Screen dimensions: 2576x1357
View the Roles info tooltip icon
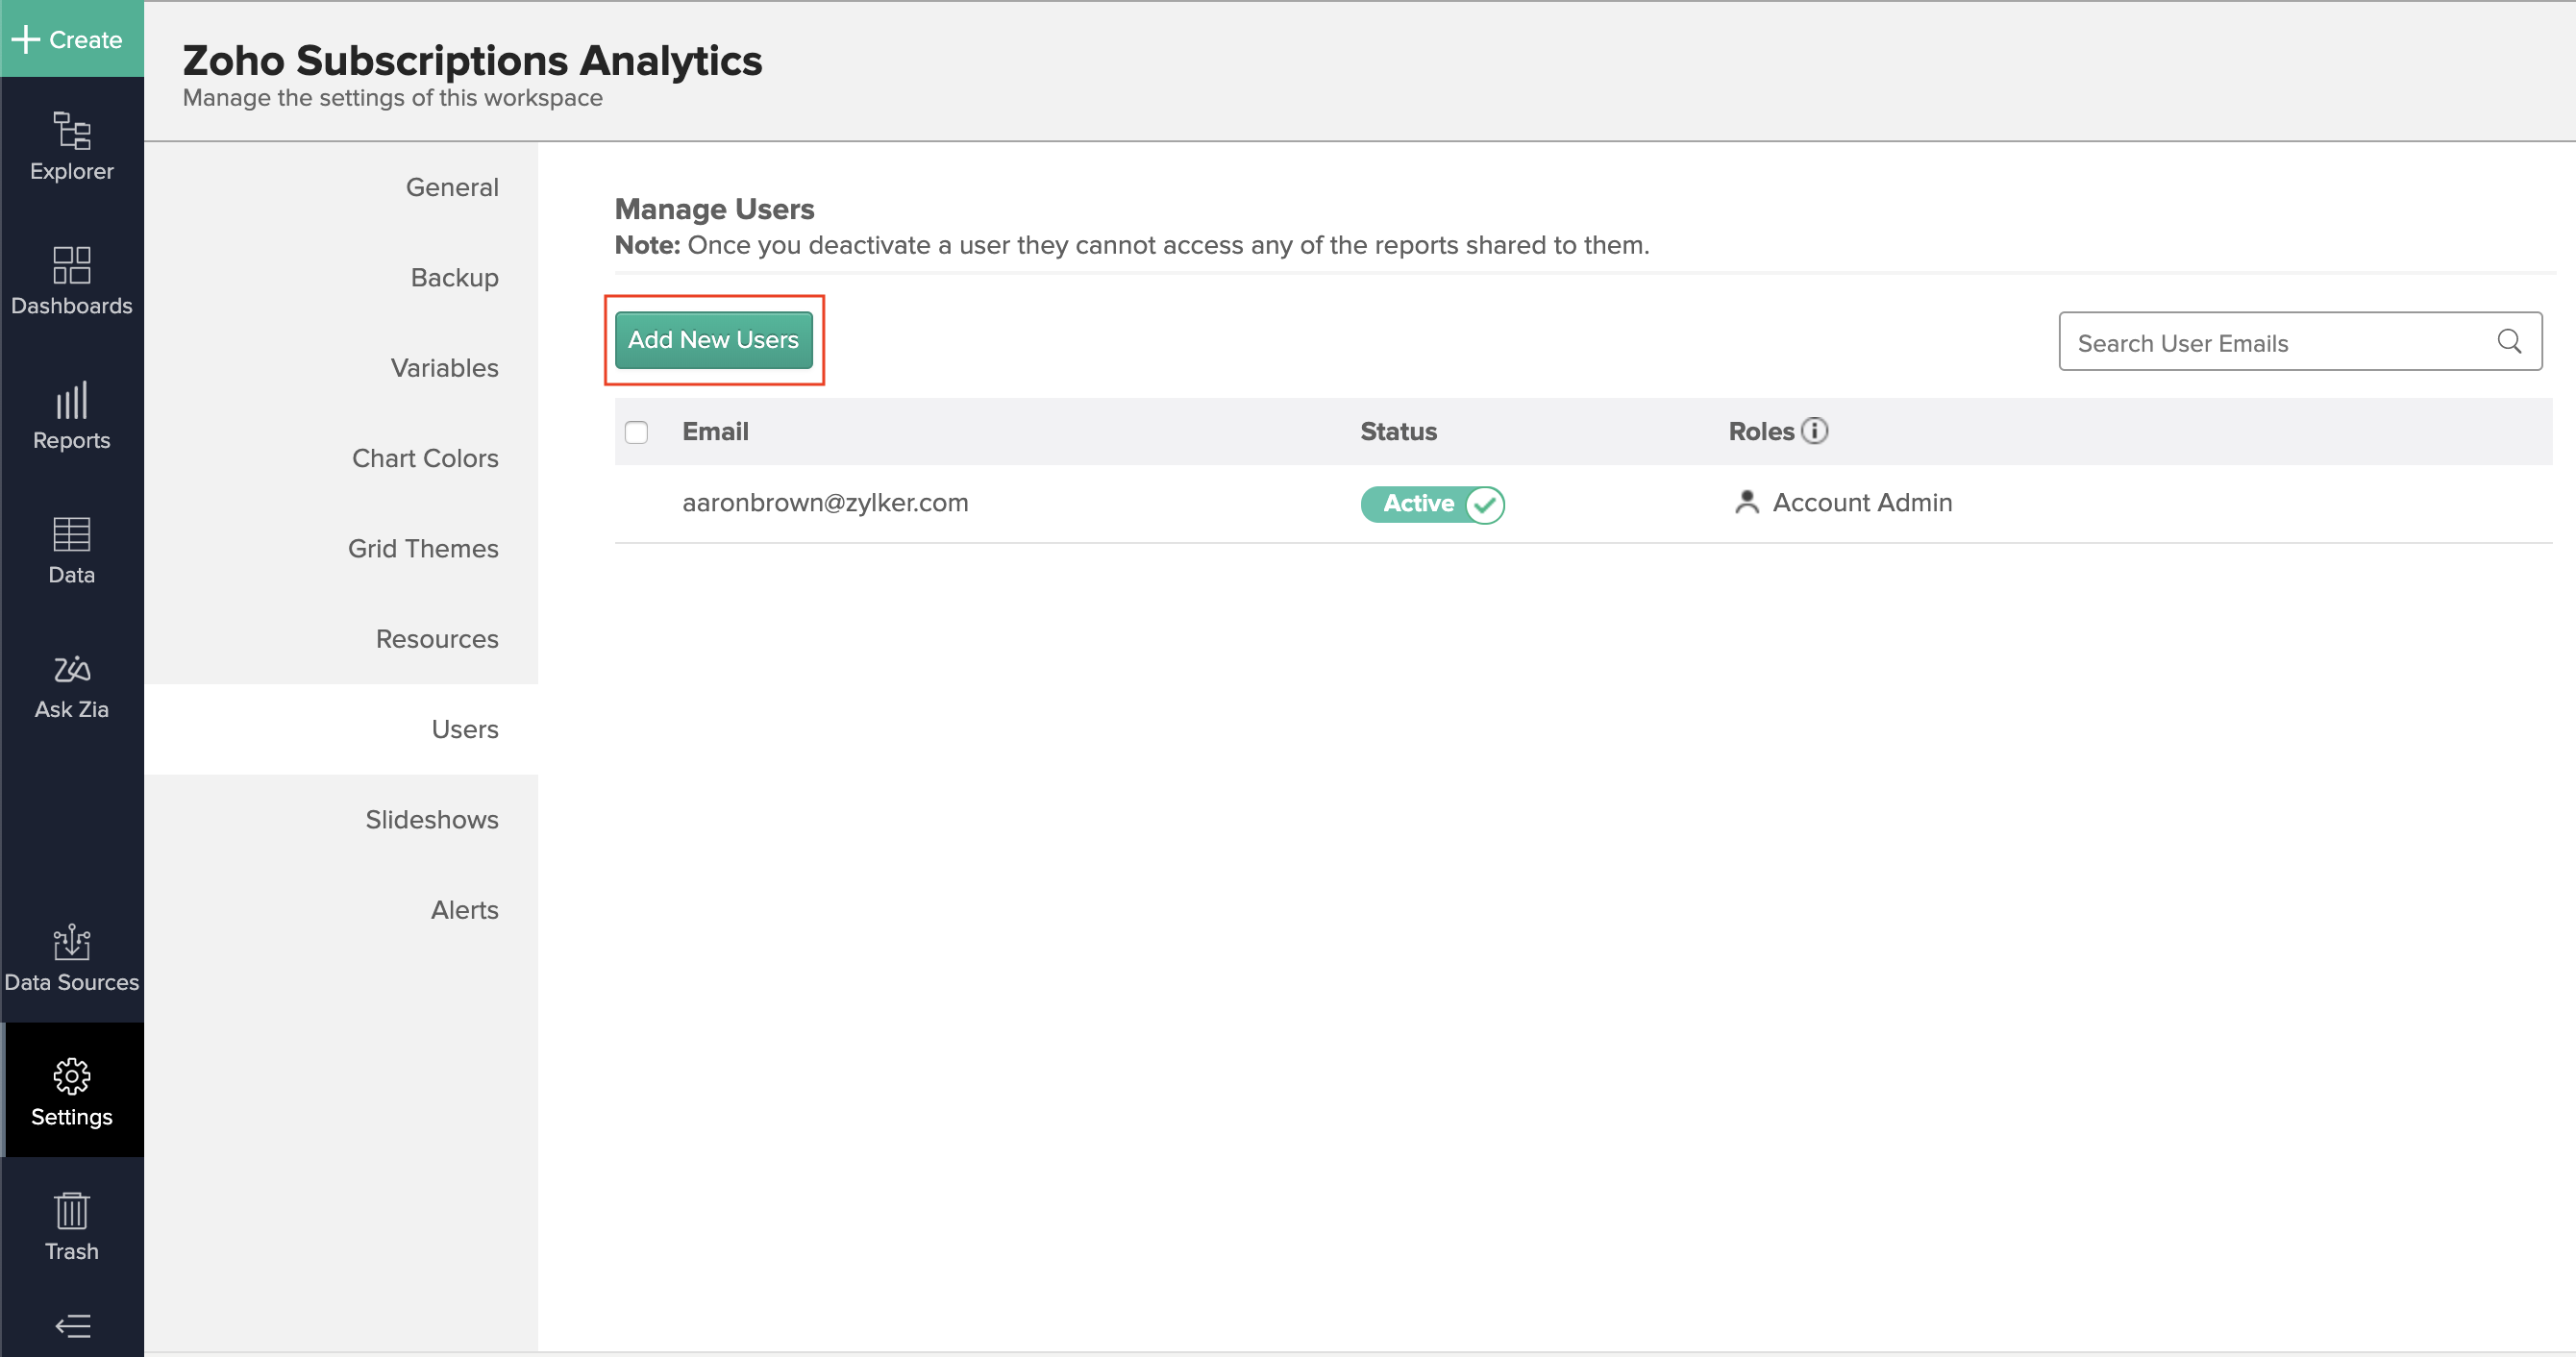[x=1816, y=431]
